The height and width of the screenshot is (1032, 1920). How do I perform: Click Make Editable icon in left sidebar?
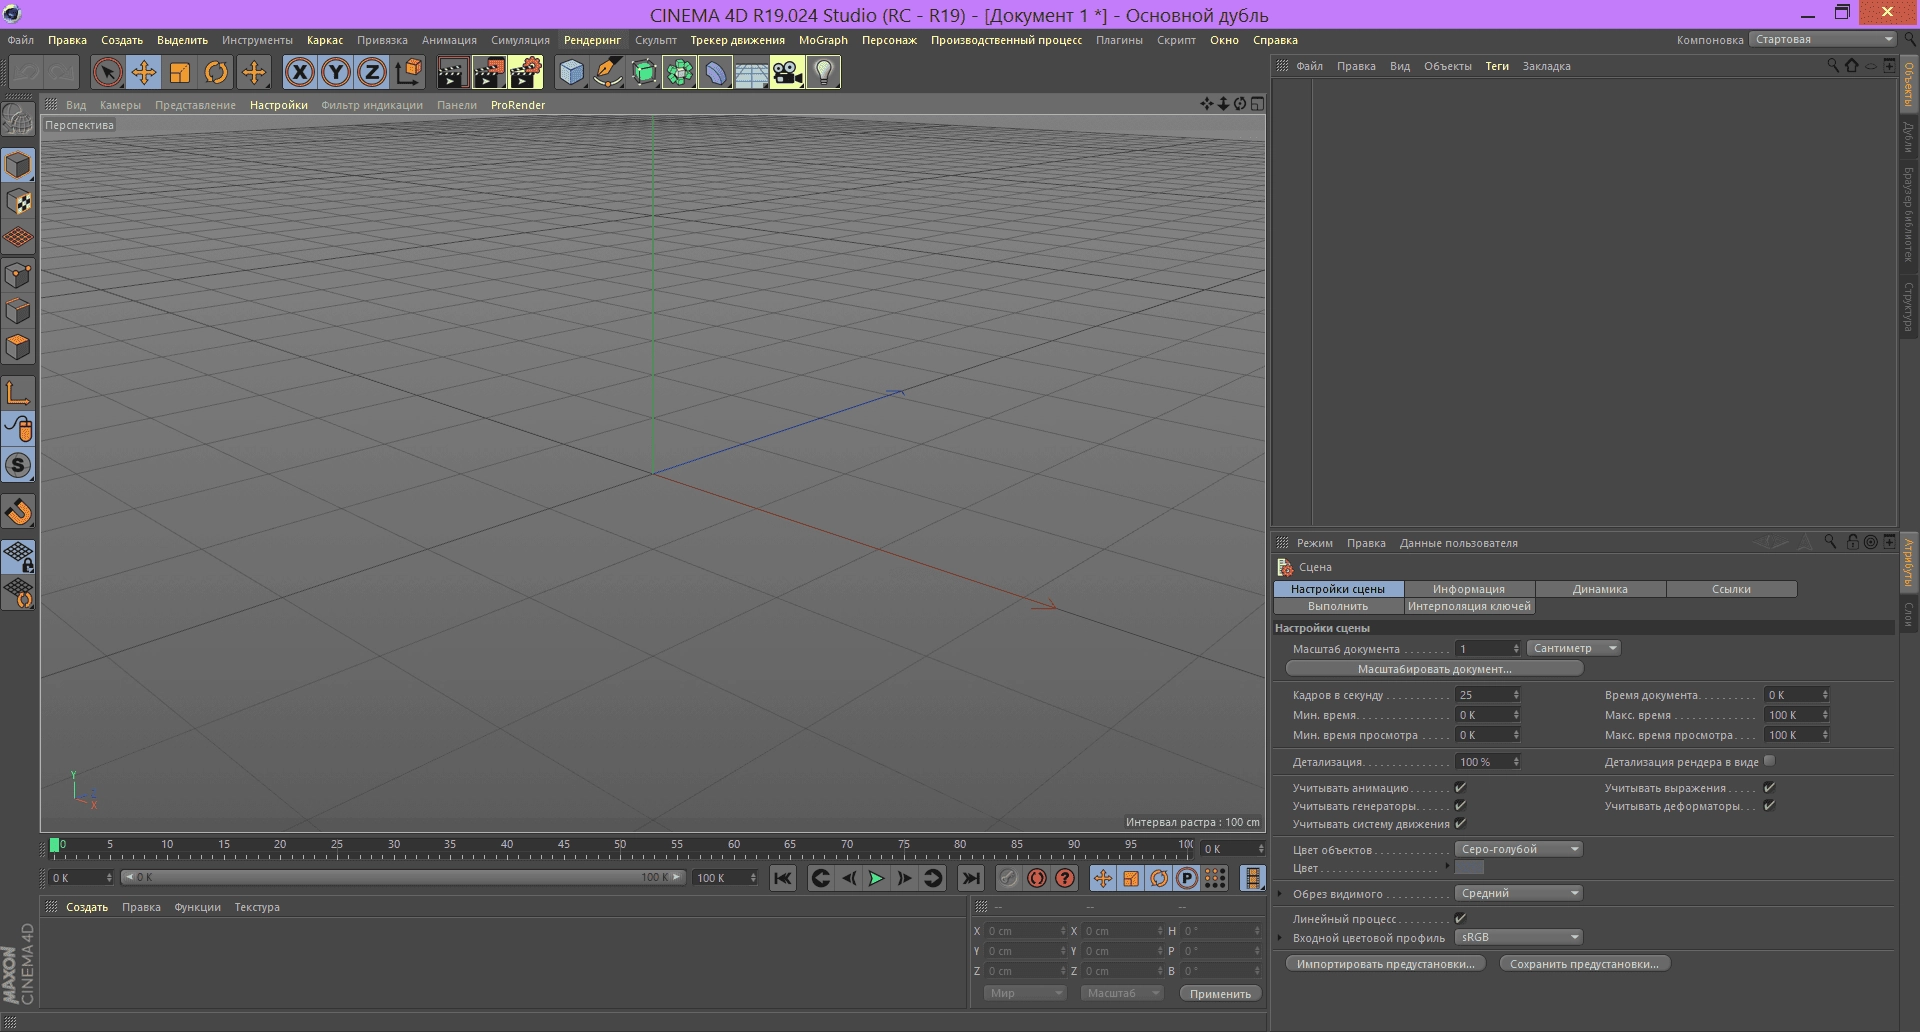(18, 120)
